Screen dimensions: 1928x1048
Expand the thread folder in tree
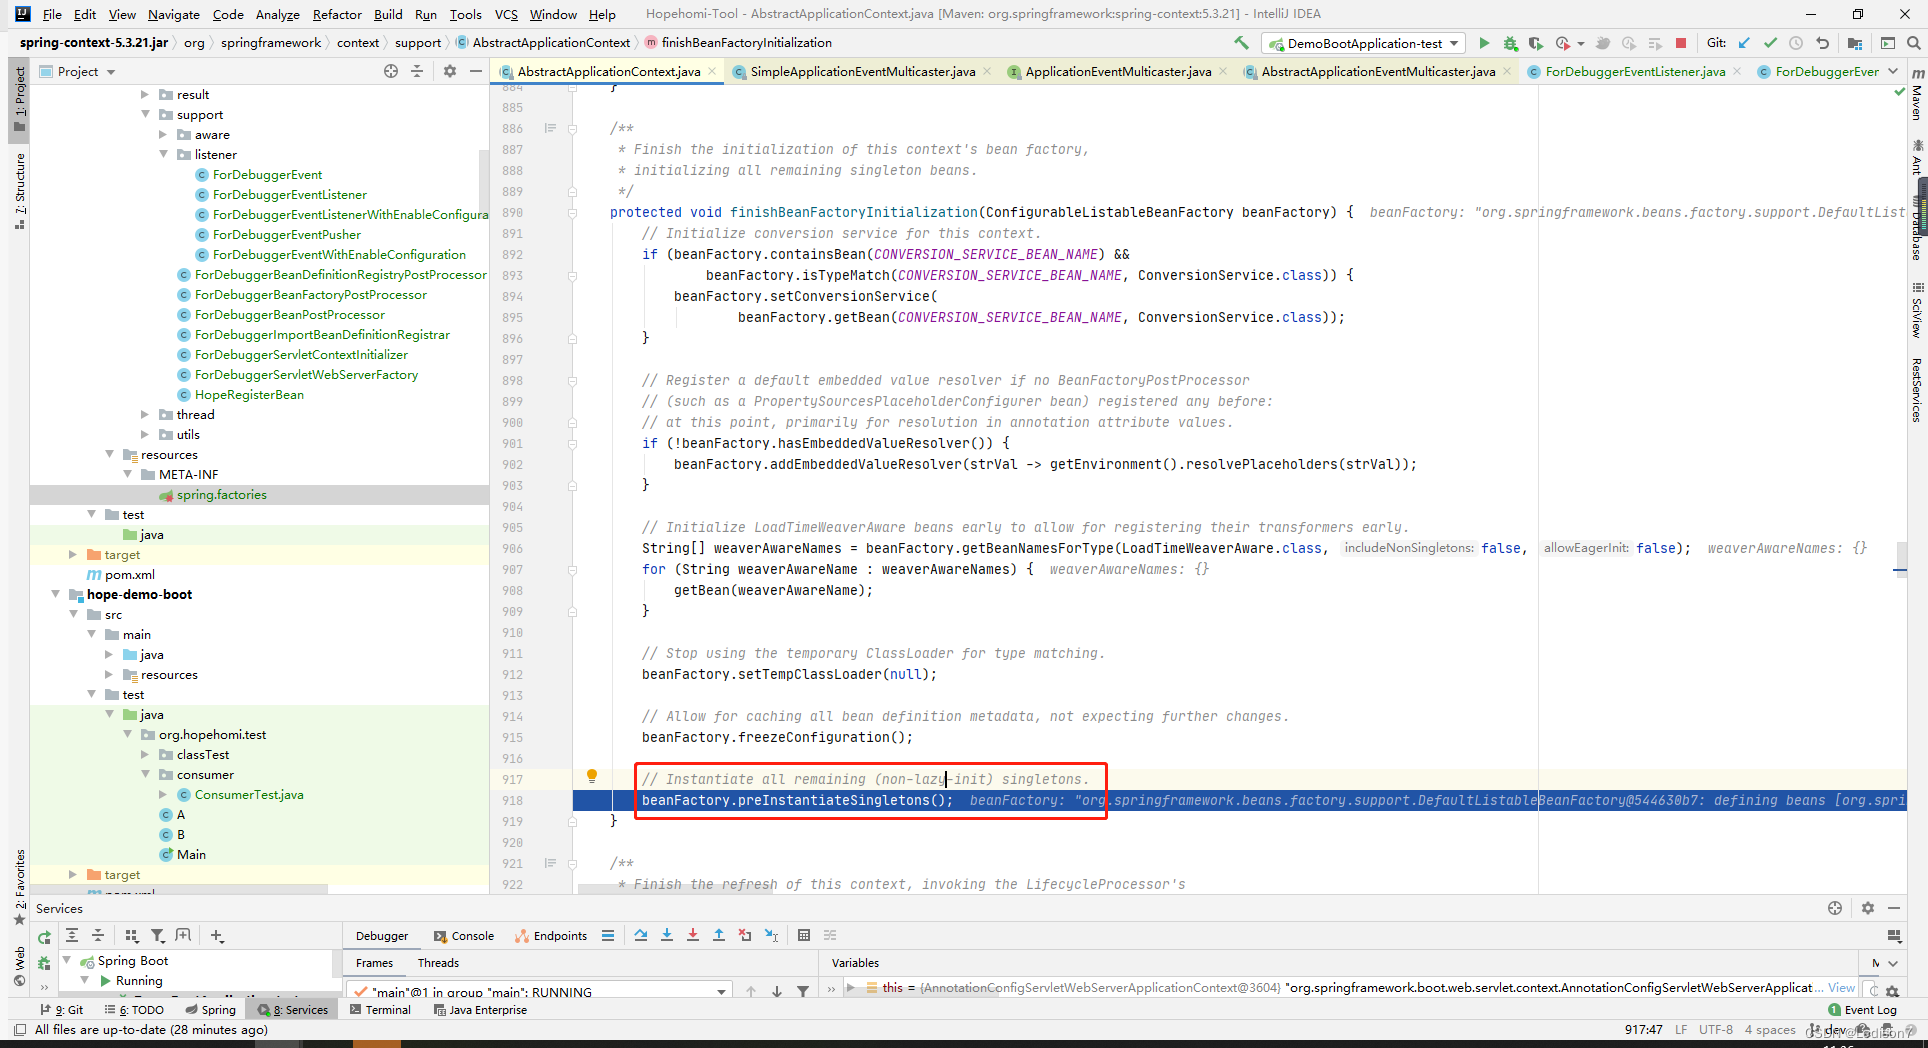pos(146,414)
